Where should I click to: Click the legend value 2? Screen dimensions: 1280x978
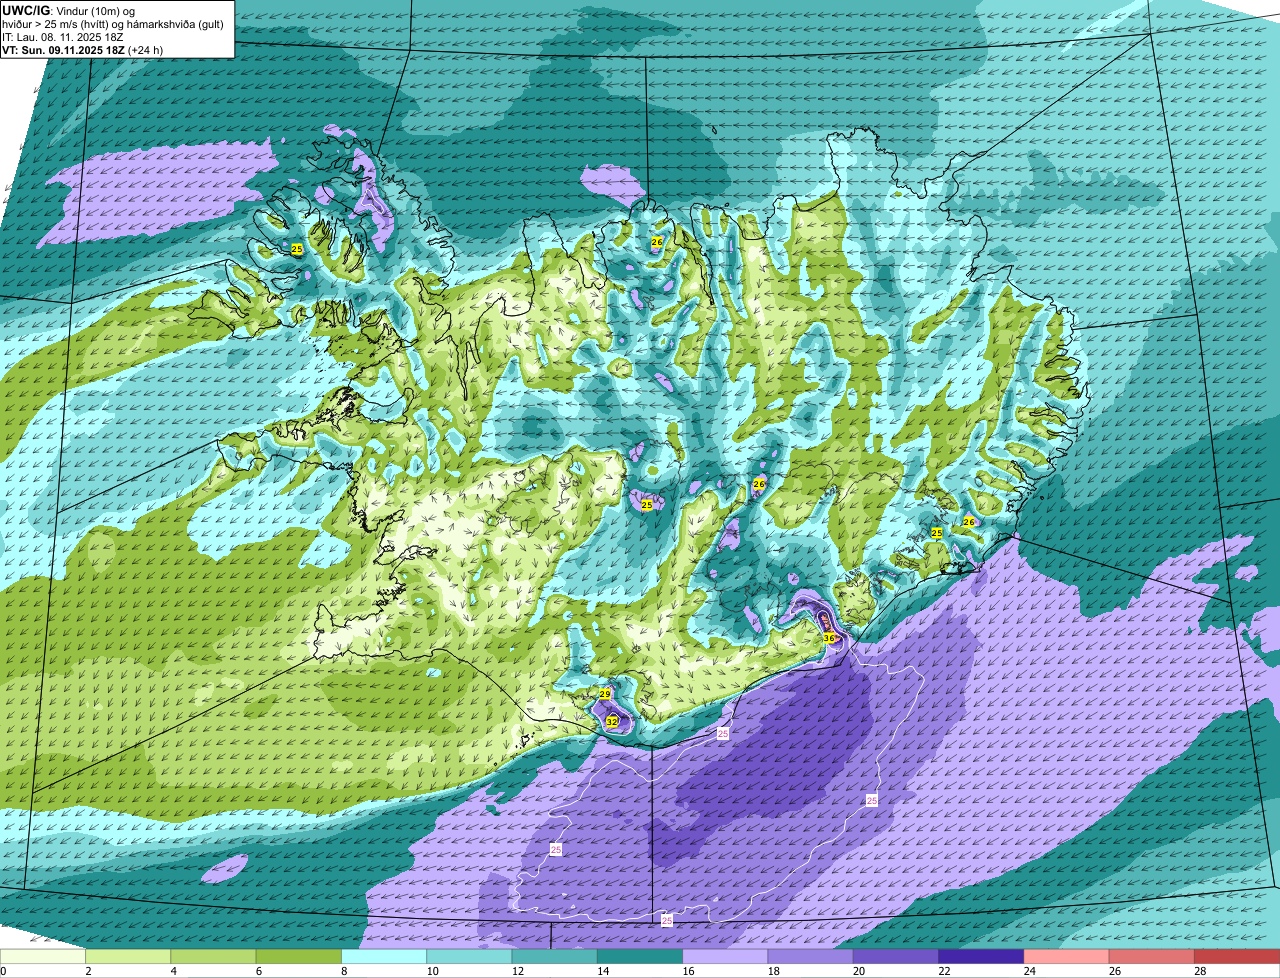[x=88, y=971]
